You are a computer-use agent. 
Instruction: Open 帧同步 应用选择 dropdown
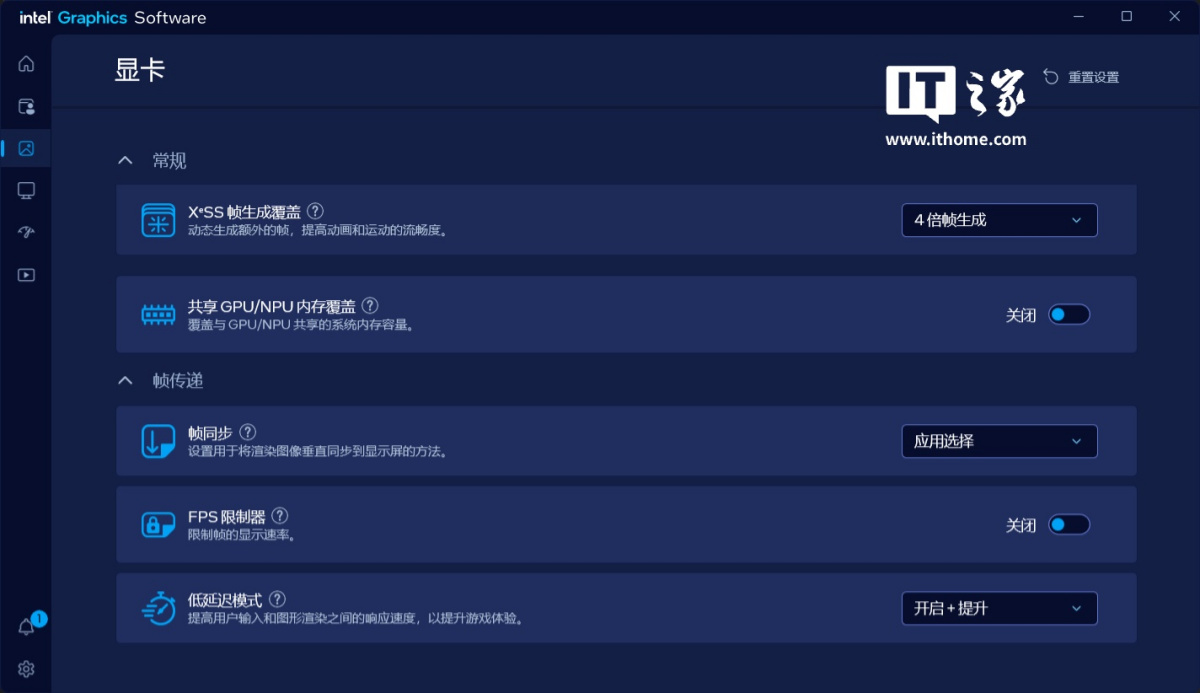[x=999, y=441]
